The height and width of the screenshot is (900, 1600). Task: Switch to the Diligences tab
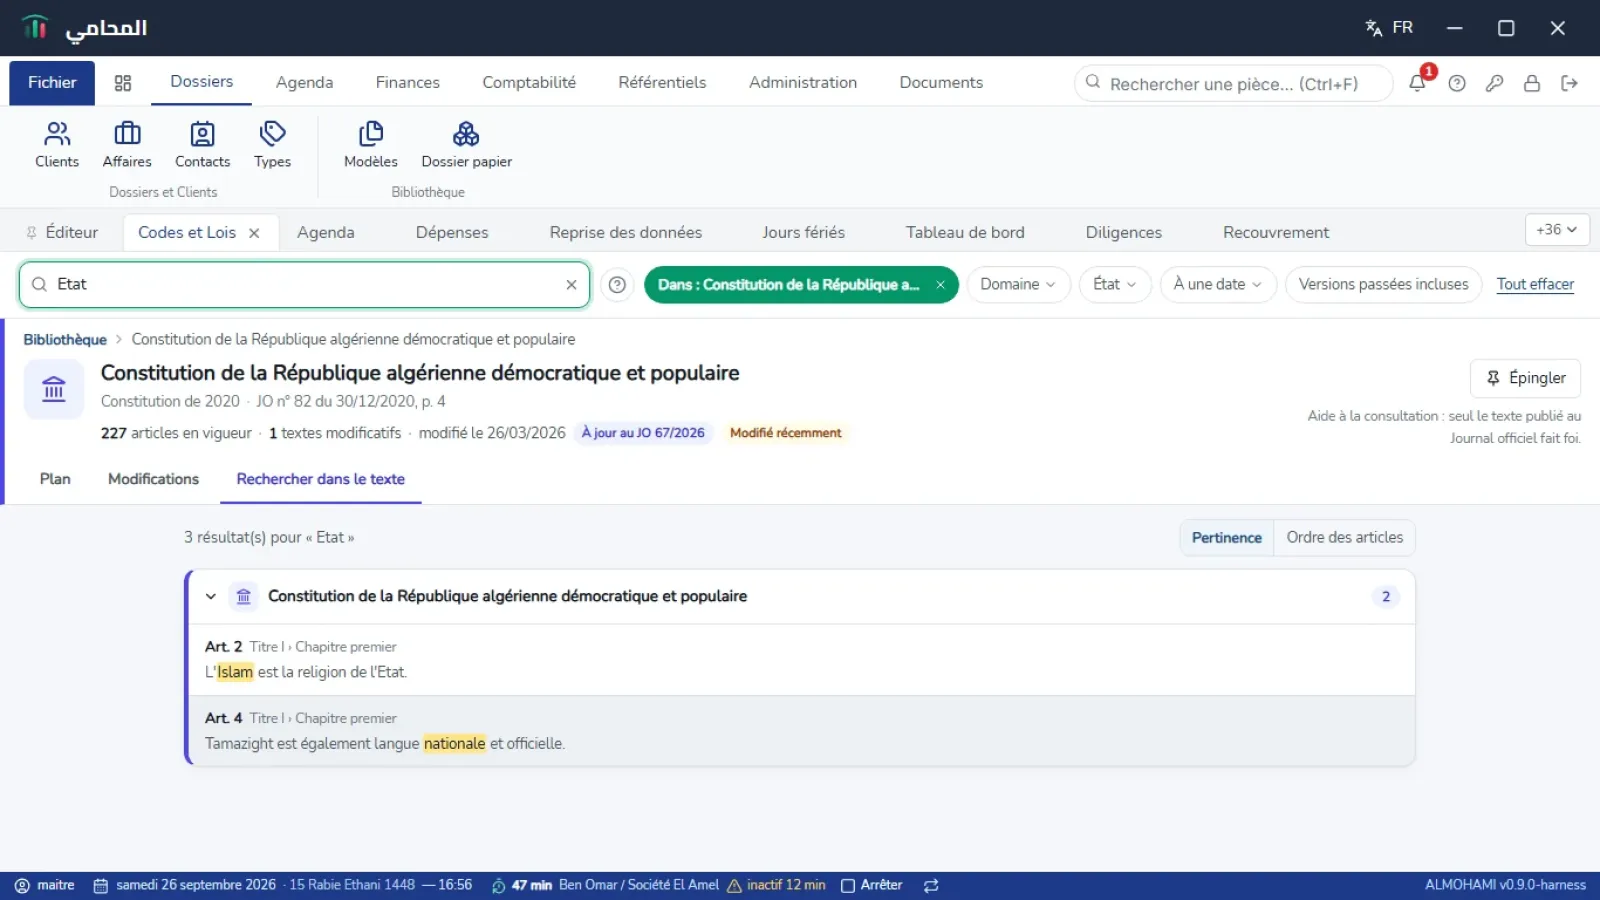pyautogui.click(x=1124, y=233)
